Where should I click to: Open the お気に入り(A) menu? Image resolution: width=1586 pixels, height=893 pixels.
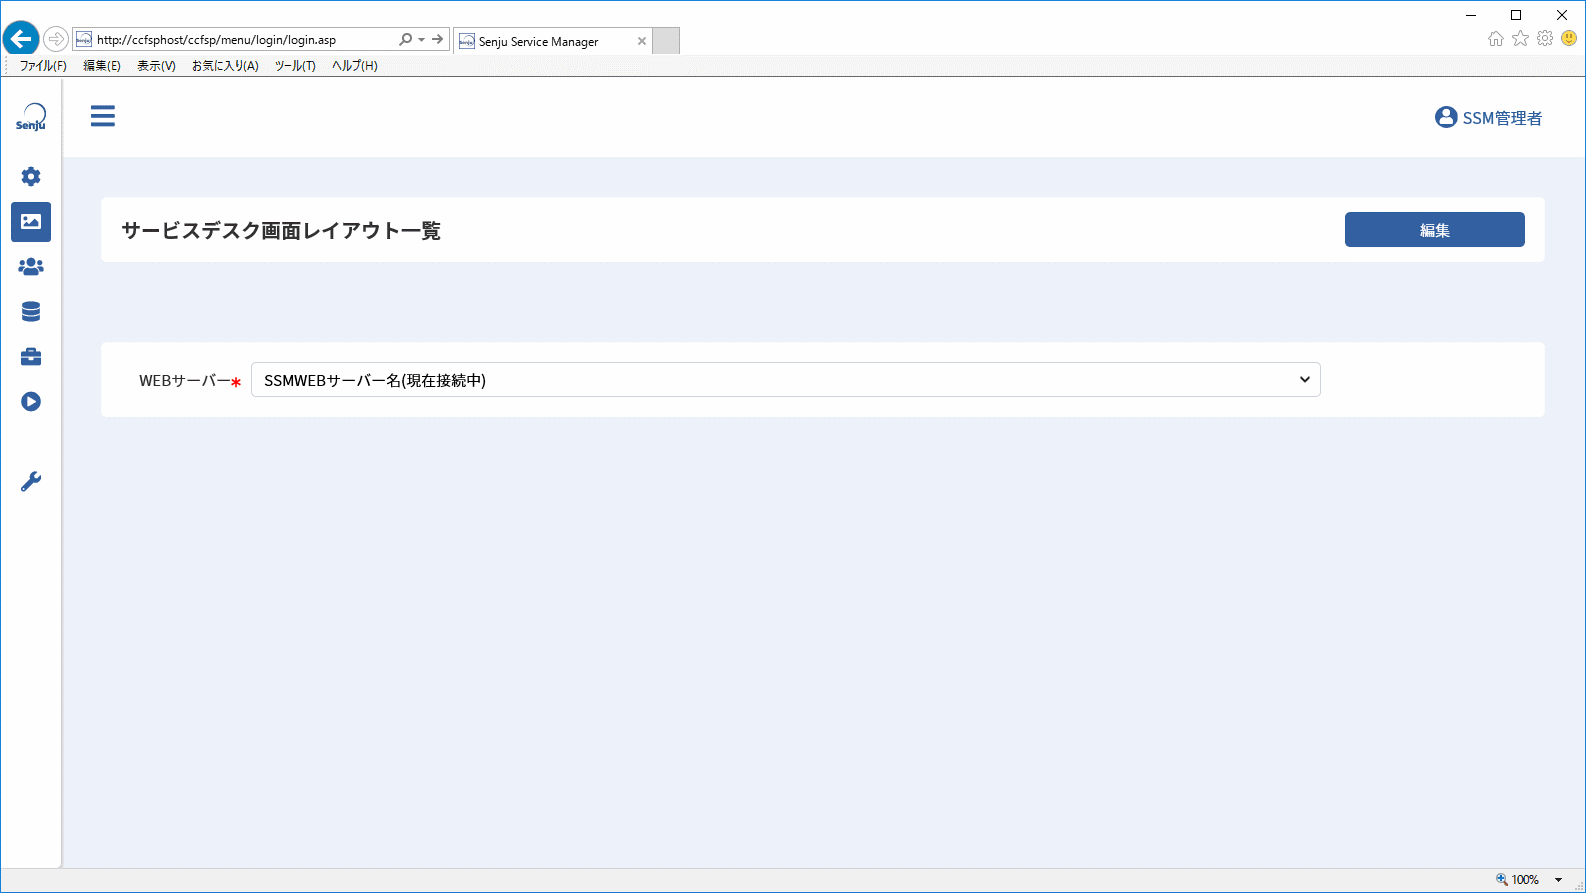(x=225, y=66)
